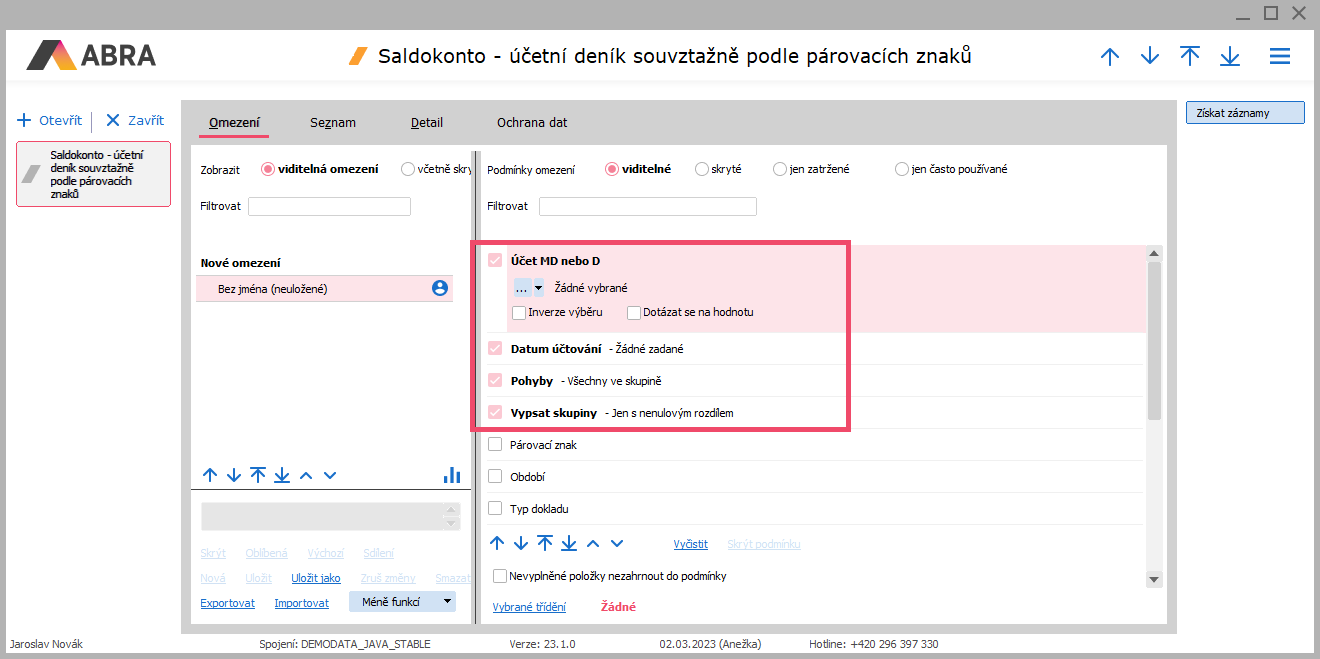Jump to first record using the header arrow
This screenshot has height=659, width=1320.
(x=1190, y=57)
